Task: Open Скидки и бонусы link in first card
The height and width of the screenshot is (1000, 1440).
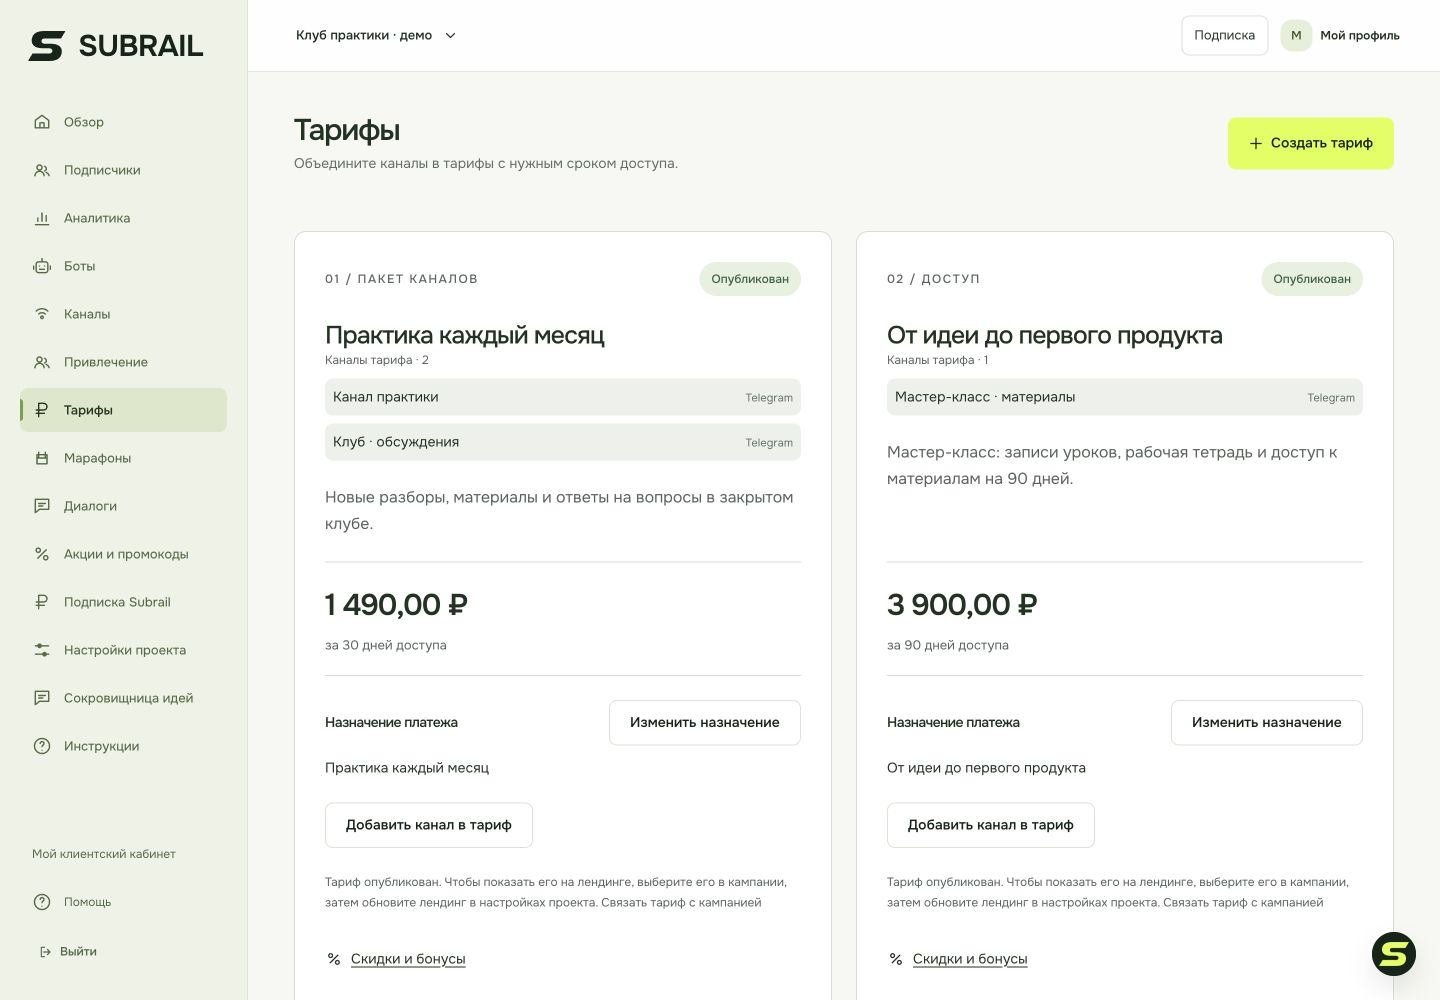Action: tap(408, 959)
